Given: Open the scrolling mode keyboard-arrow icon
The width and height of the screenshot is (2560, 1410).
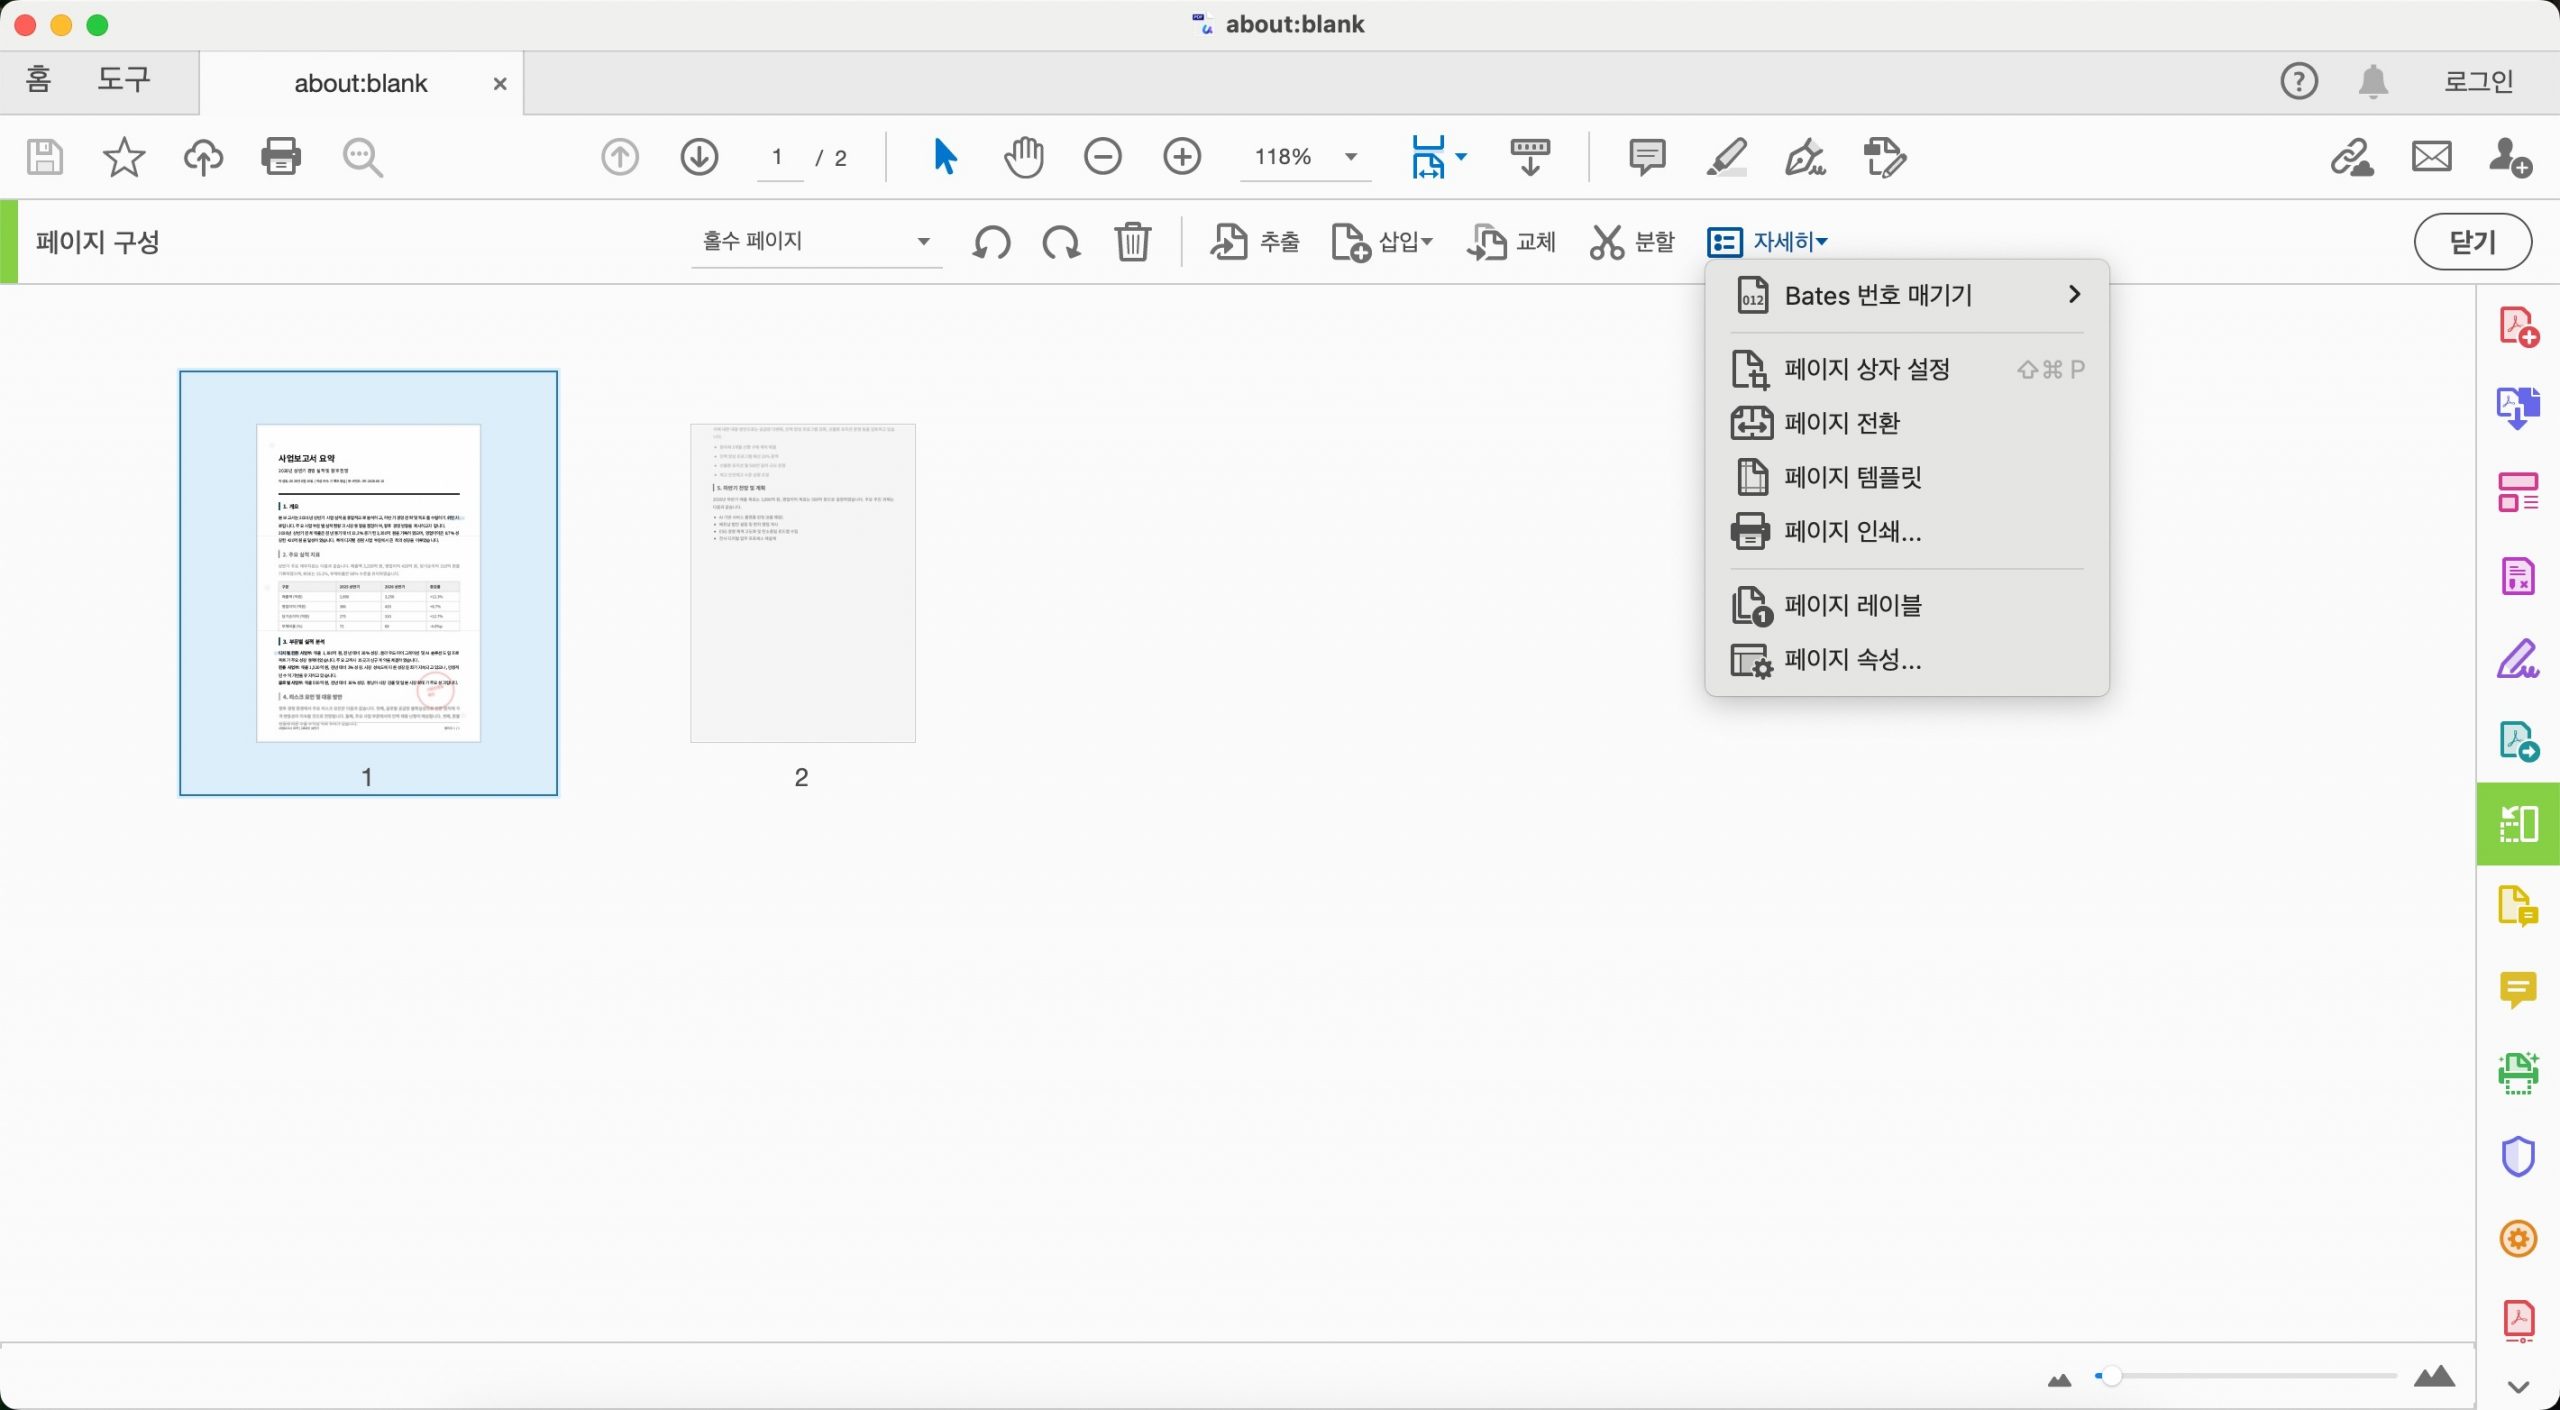Looking at the screenshot, I should point(1530,157).
